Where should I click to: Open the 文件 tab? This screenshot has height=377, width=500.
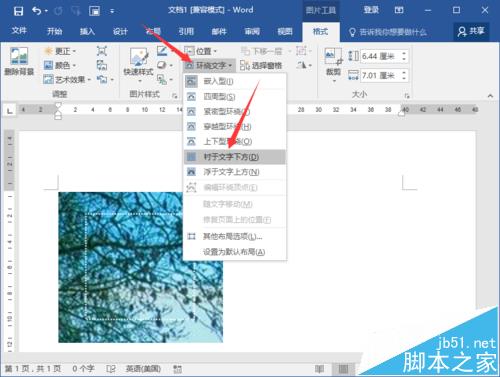(19, 31)
